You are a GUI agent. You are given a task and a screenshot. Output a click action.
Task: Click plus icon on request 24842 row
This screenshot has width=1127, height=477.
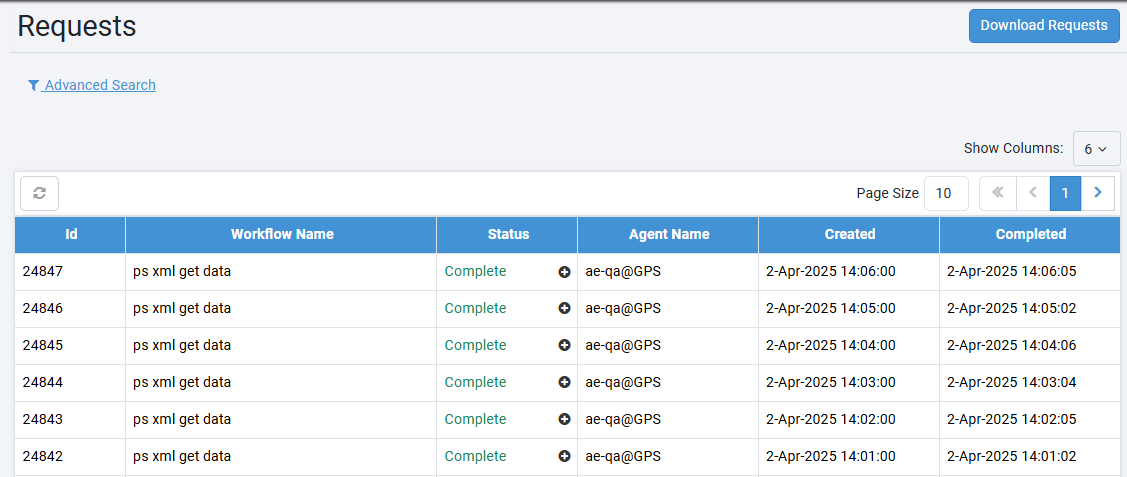(x=564, y=457)
